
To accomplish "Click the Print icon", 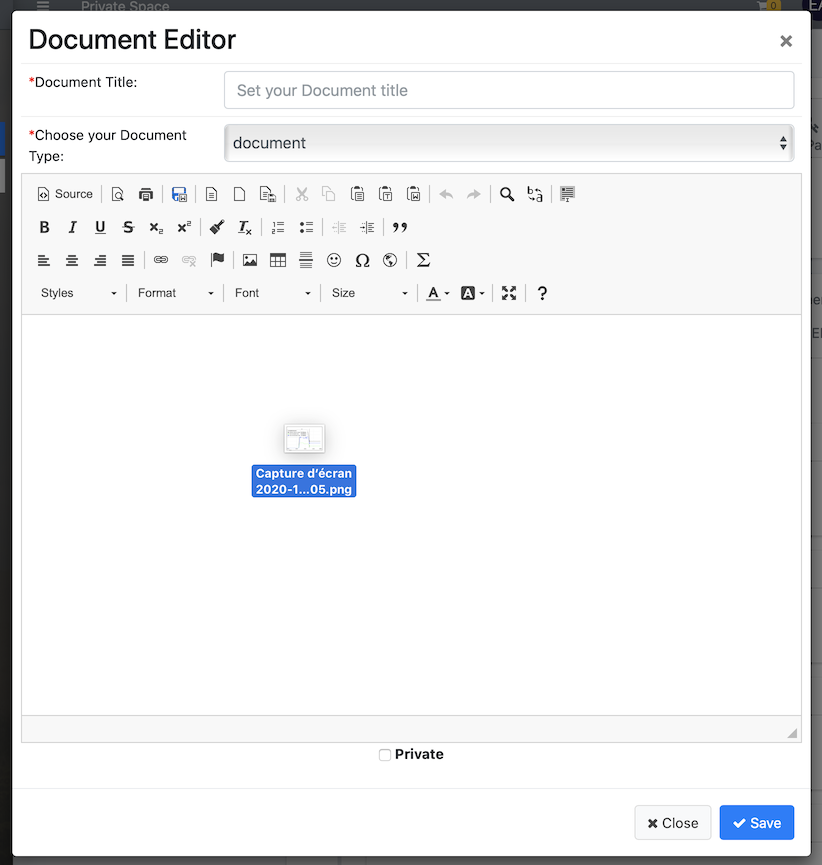I will coord(146,194).
